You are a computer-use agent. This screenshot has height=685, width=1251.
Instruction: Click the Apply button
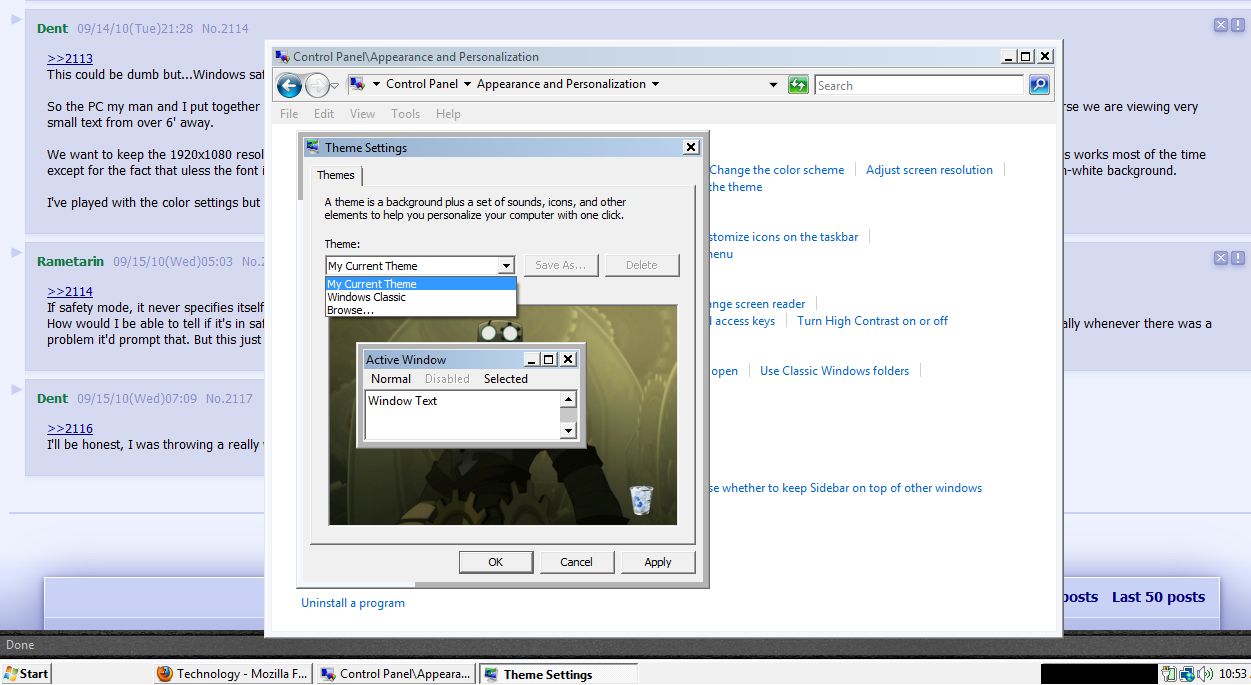(x=657, y=562)
